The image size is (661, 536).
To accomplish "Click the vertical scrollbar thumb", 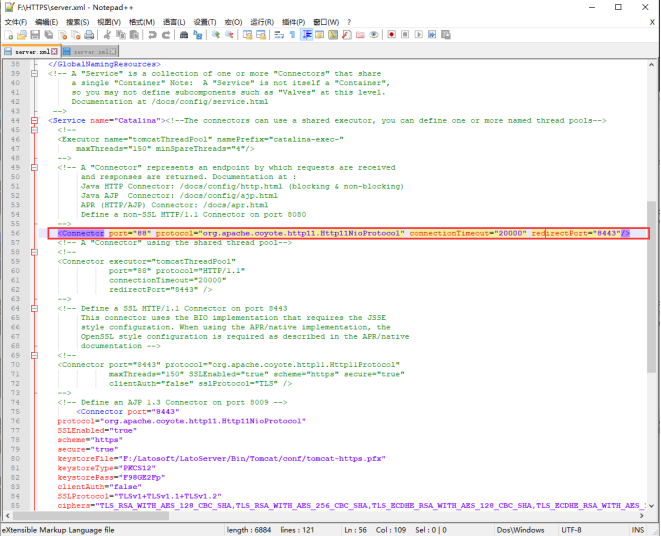I will pyautogui.click(x=651, y=287).
